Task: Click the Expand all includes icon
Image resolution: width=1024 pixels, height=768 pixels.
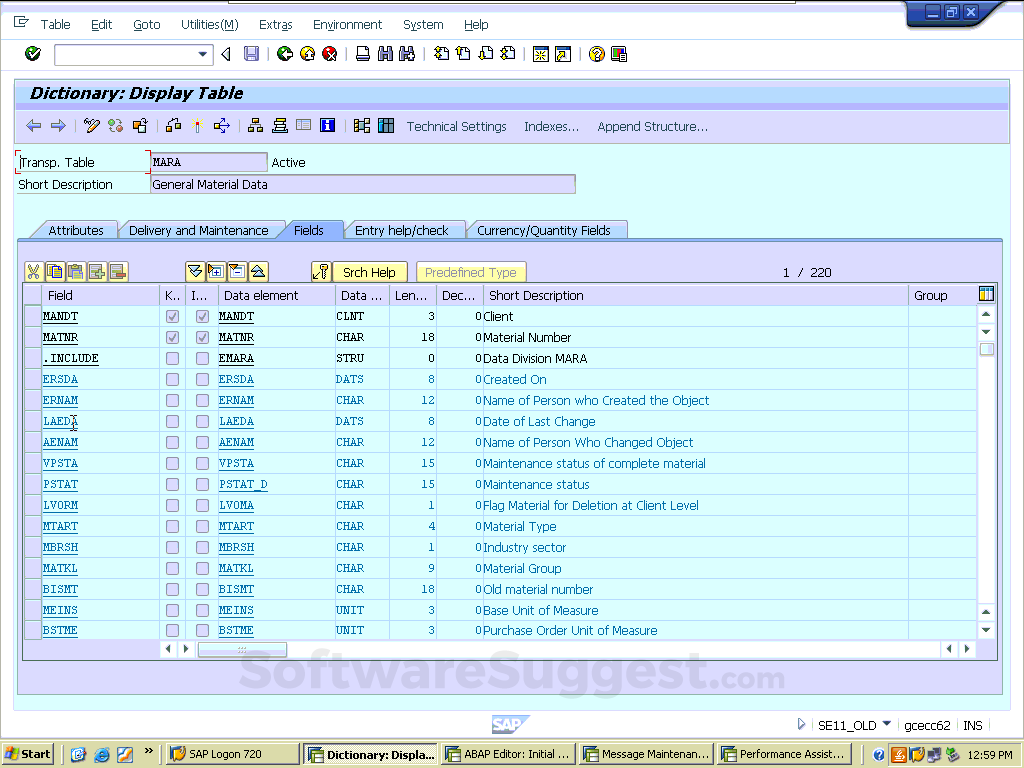Action: coord(195,272)
